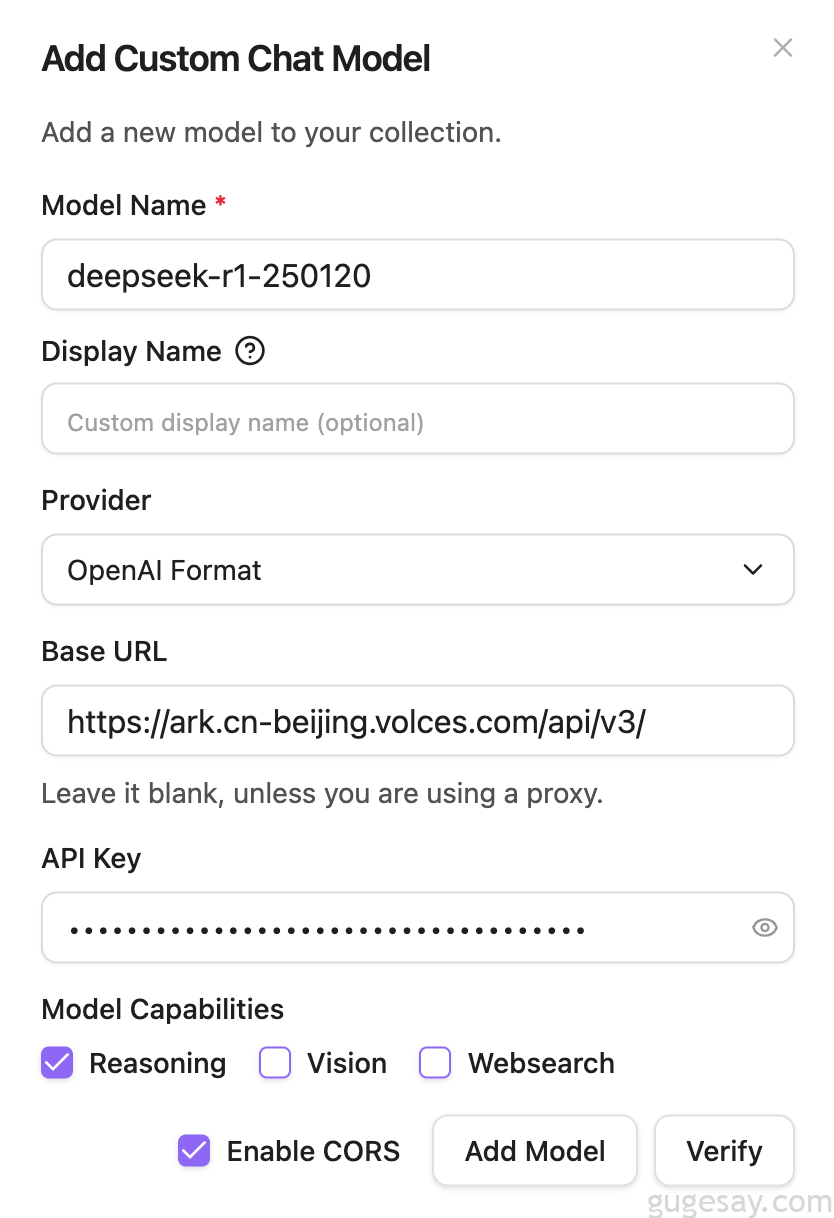Screen dimensions: 834x1218
Task: Expand the Provider dropdown chevron
Action: 753,570
